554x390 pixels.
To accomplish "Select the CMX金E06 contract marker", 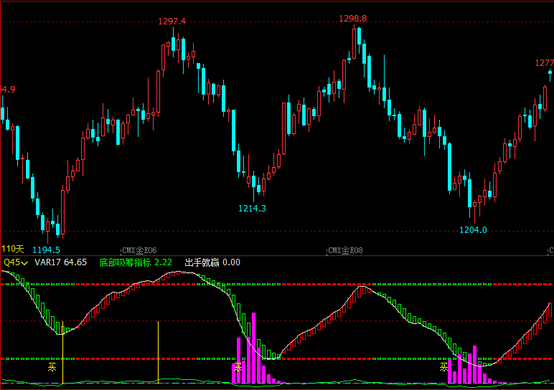I will [139, 250].
